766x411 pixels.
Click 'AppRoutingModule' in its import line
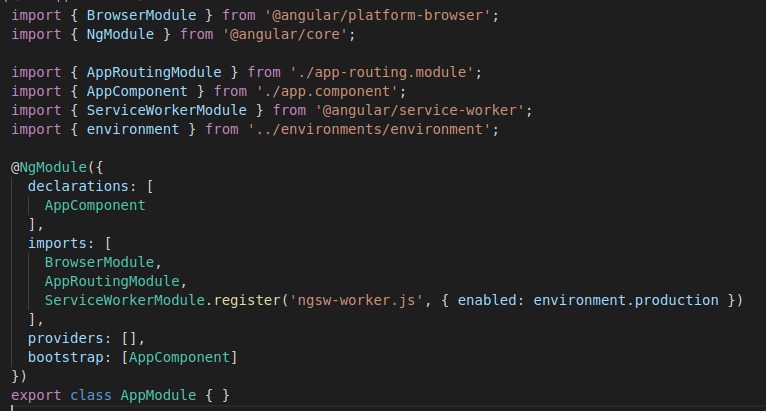pos(154,72)
